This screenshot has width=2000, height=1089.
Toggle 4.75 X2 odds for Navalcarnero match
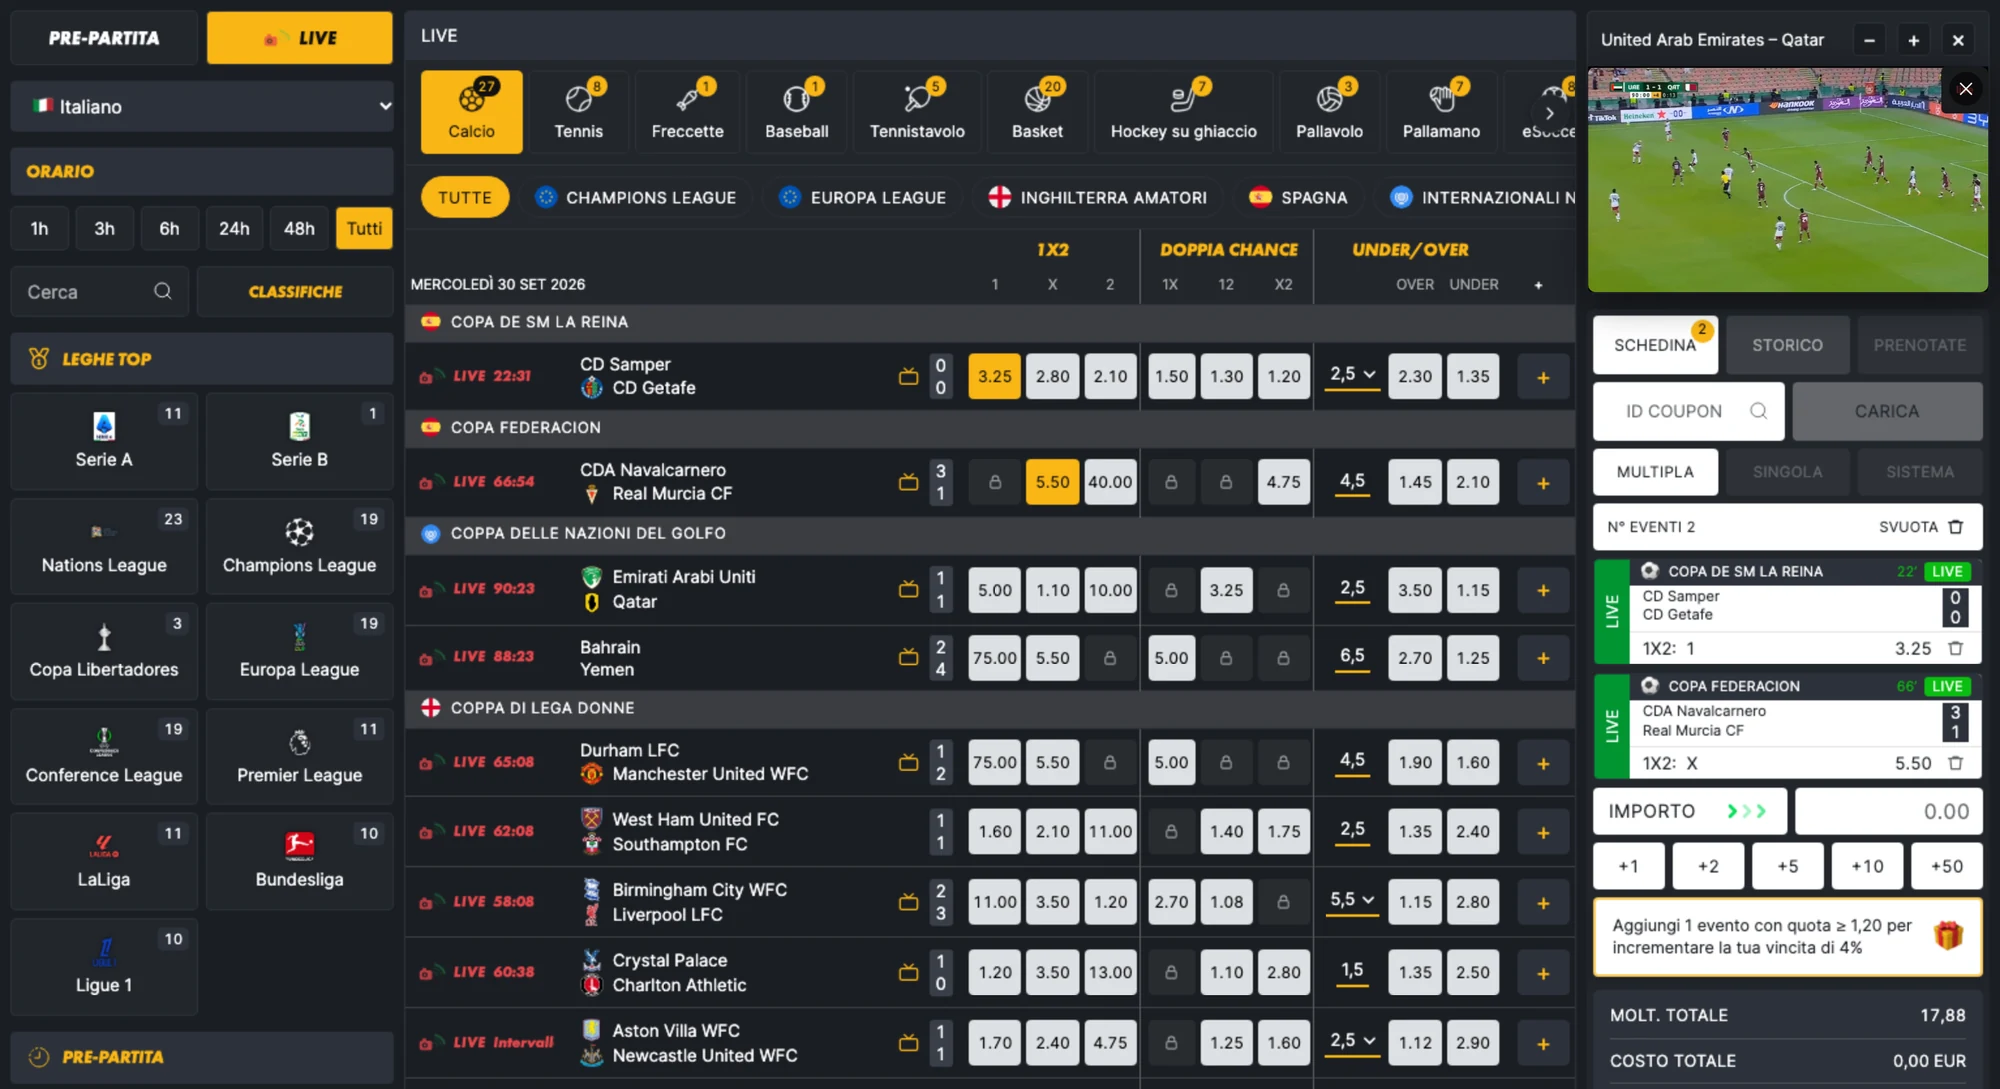[x=1284, y=482]
